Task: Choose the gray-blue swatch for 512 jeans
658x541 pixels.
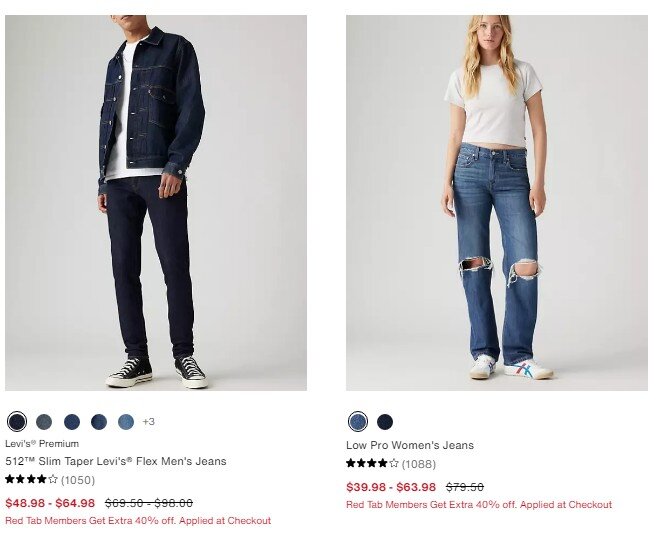Action: [44, 421]
